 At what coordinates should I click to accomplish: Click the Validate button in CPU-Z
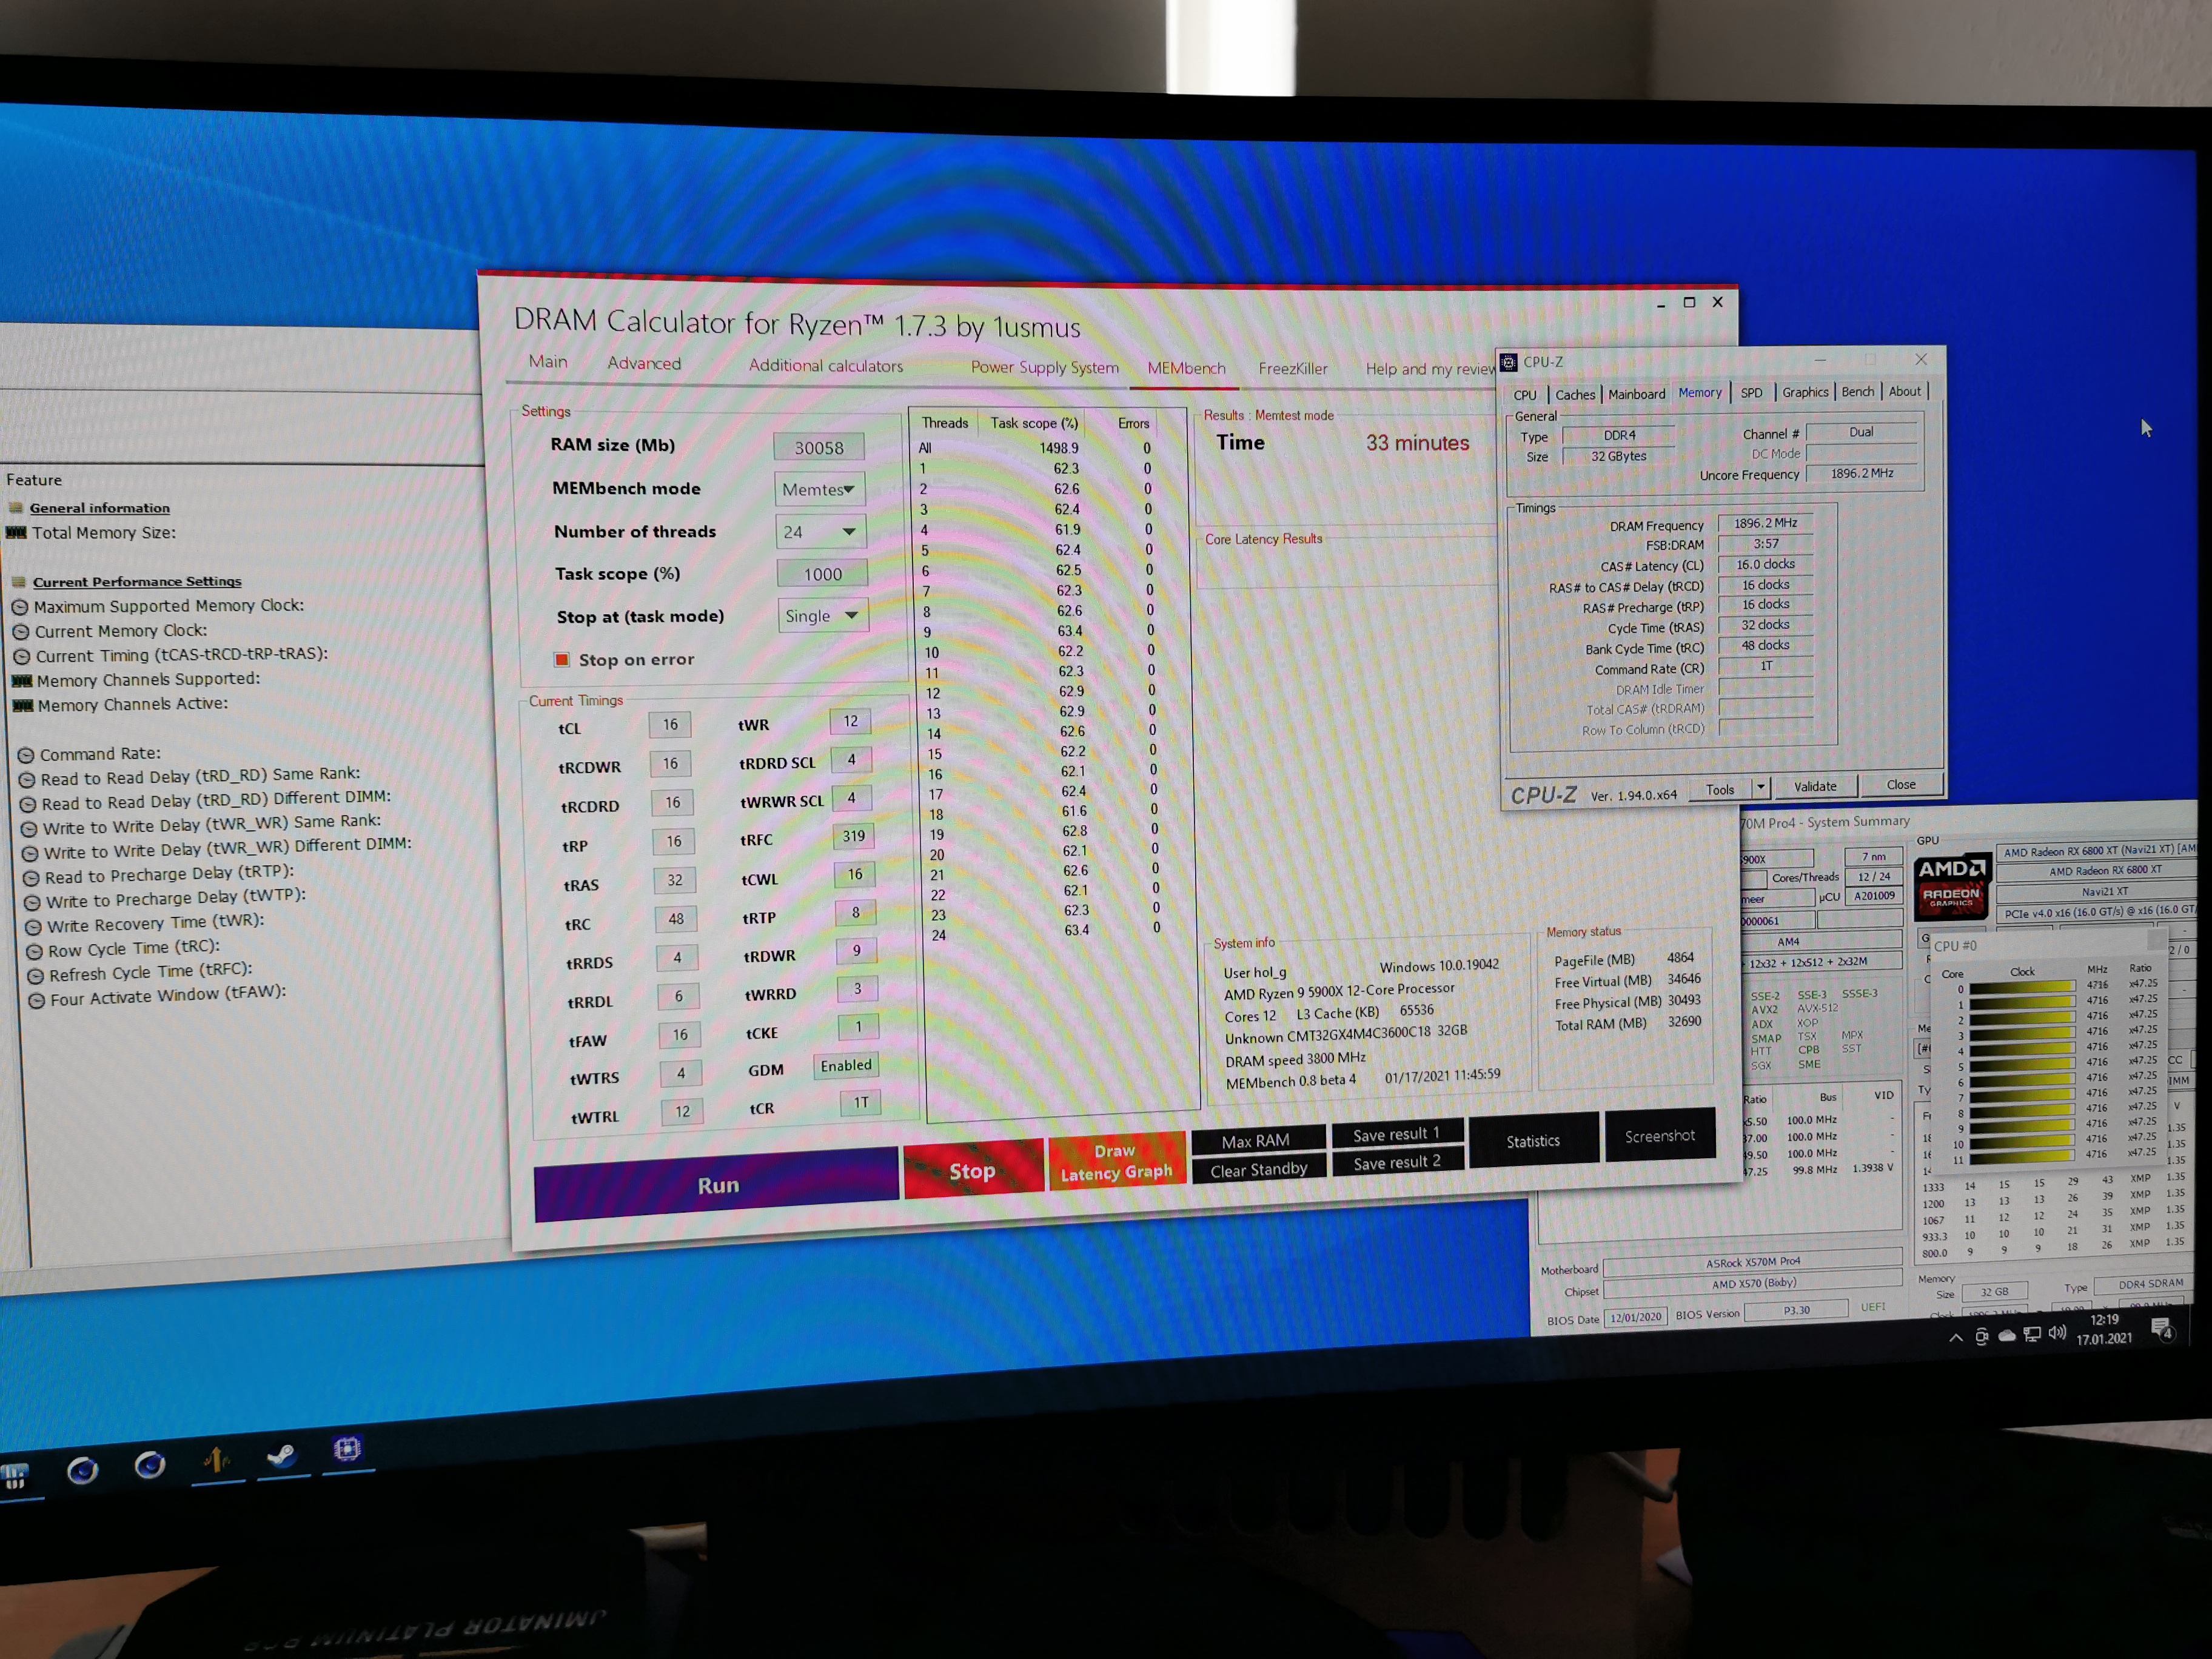pos(1815,786)
